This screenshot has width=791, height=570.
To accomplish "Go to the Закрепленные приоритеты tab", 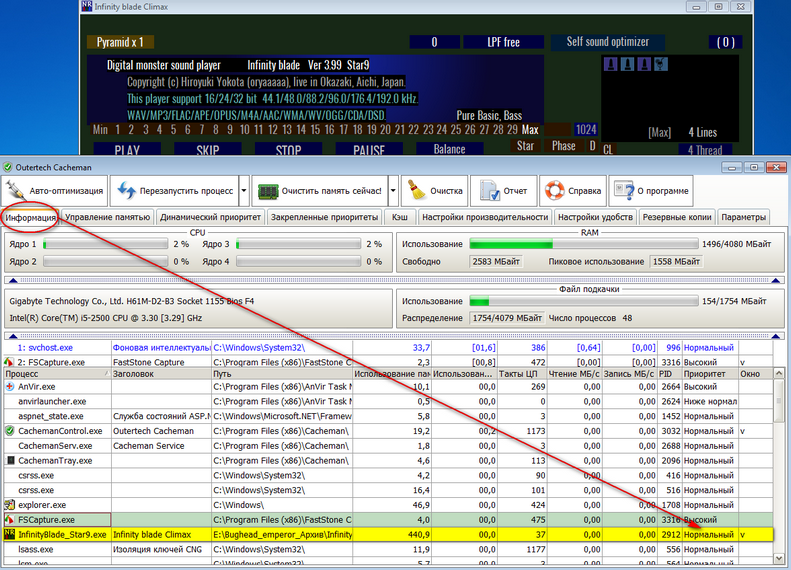I will tap(324, 217).
